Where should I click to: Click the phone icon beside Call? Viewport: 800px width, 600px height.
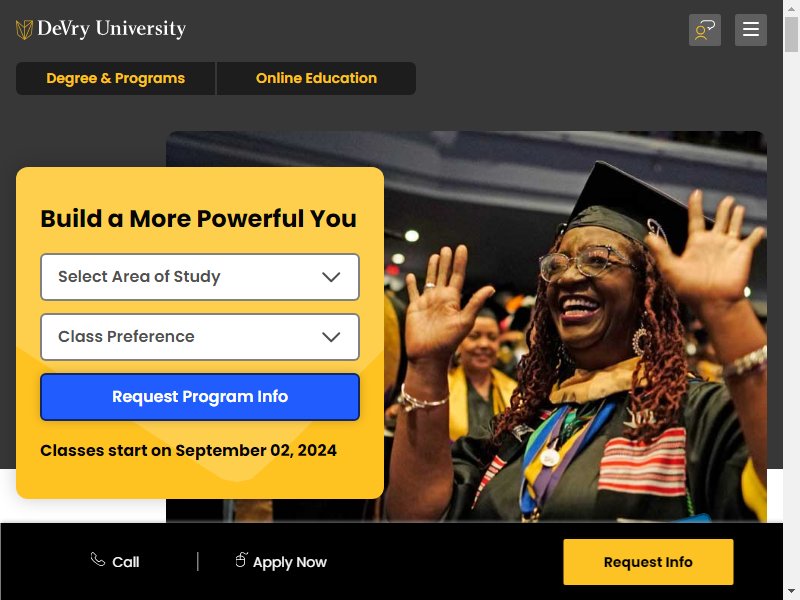pos(97,559)
